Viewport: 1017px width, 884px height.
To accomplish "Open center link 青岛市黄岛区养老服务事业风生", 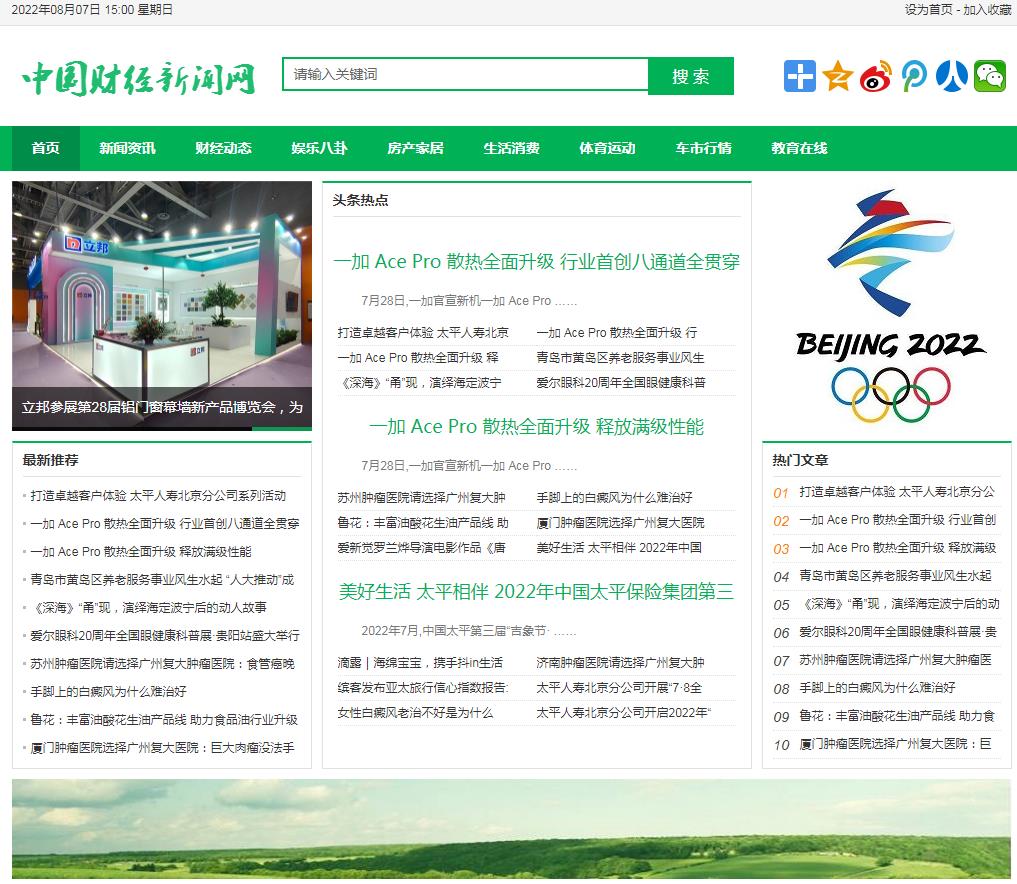I will coord(620,357).
